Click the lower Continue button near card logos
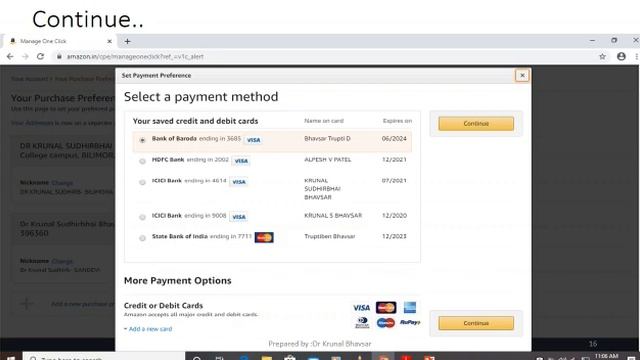This screenshot has width=640, height=360. click(x=476, y=323)
